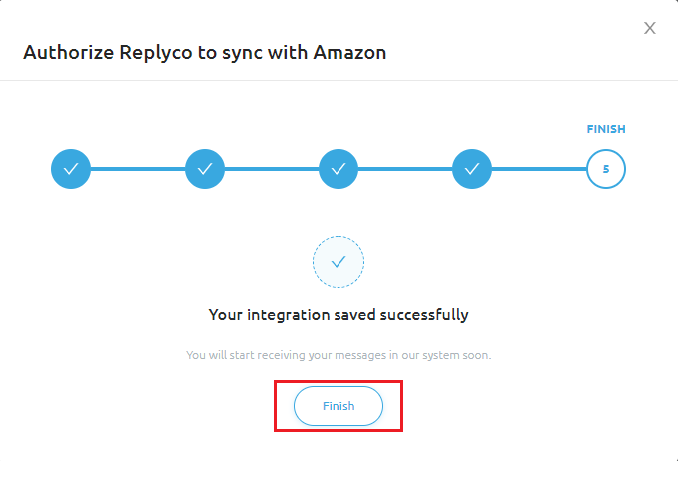
Task: Click the step 5 circle
Action: [606, 169]
